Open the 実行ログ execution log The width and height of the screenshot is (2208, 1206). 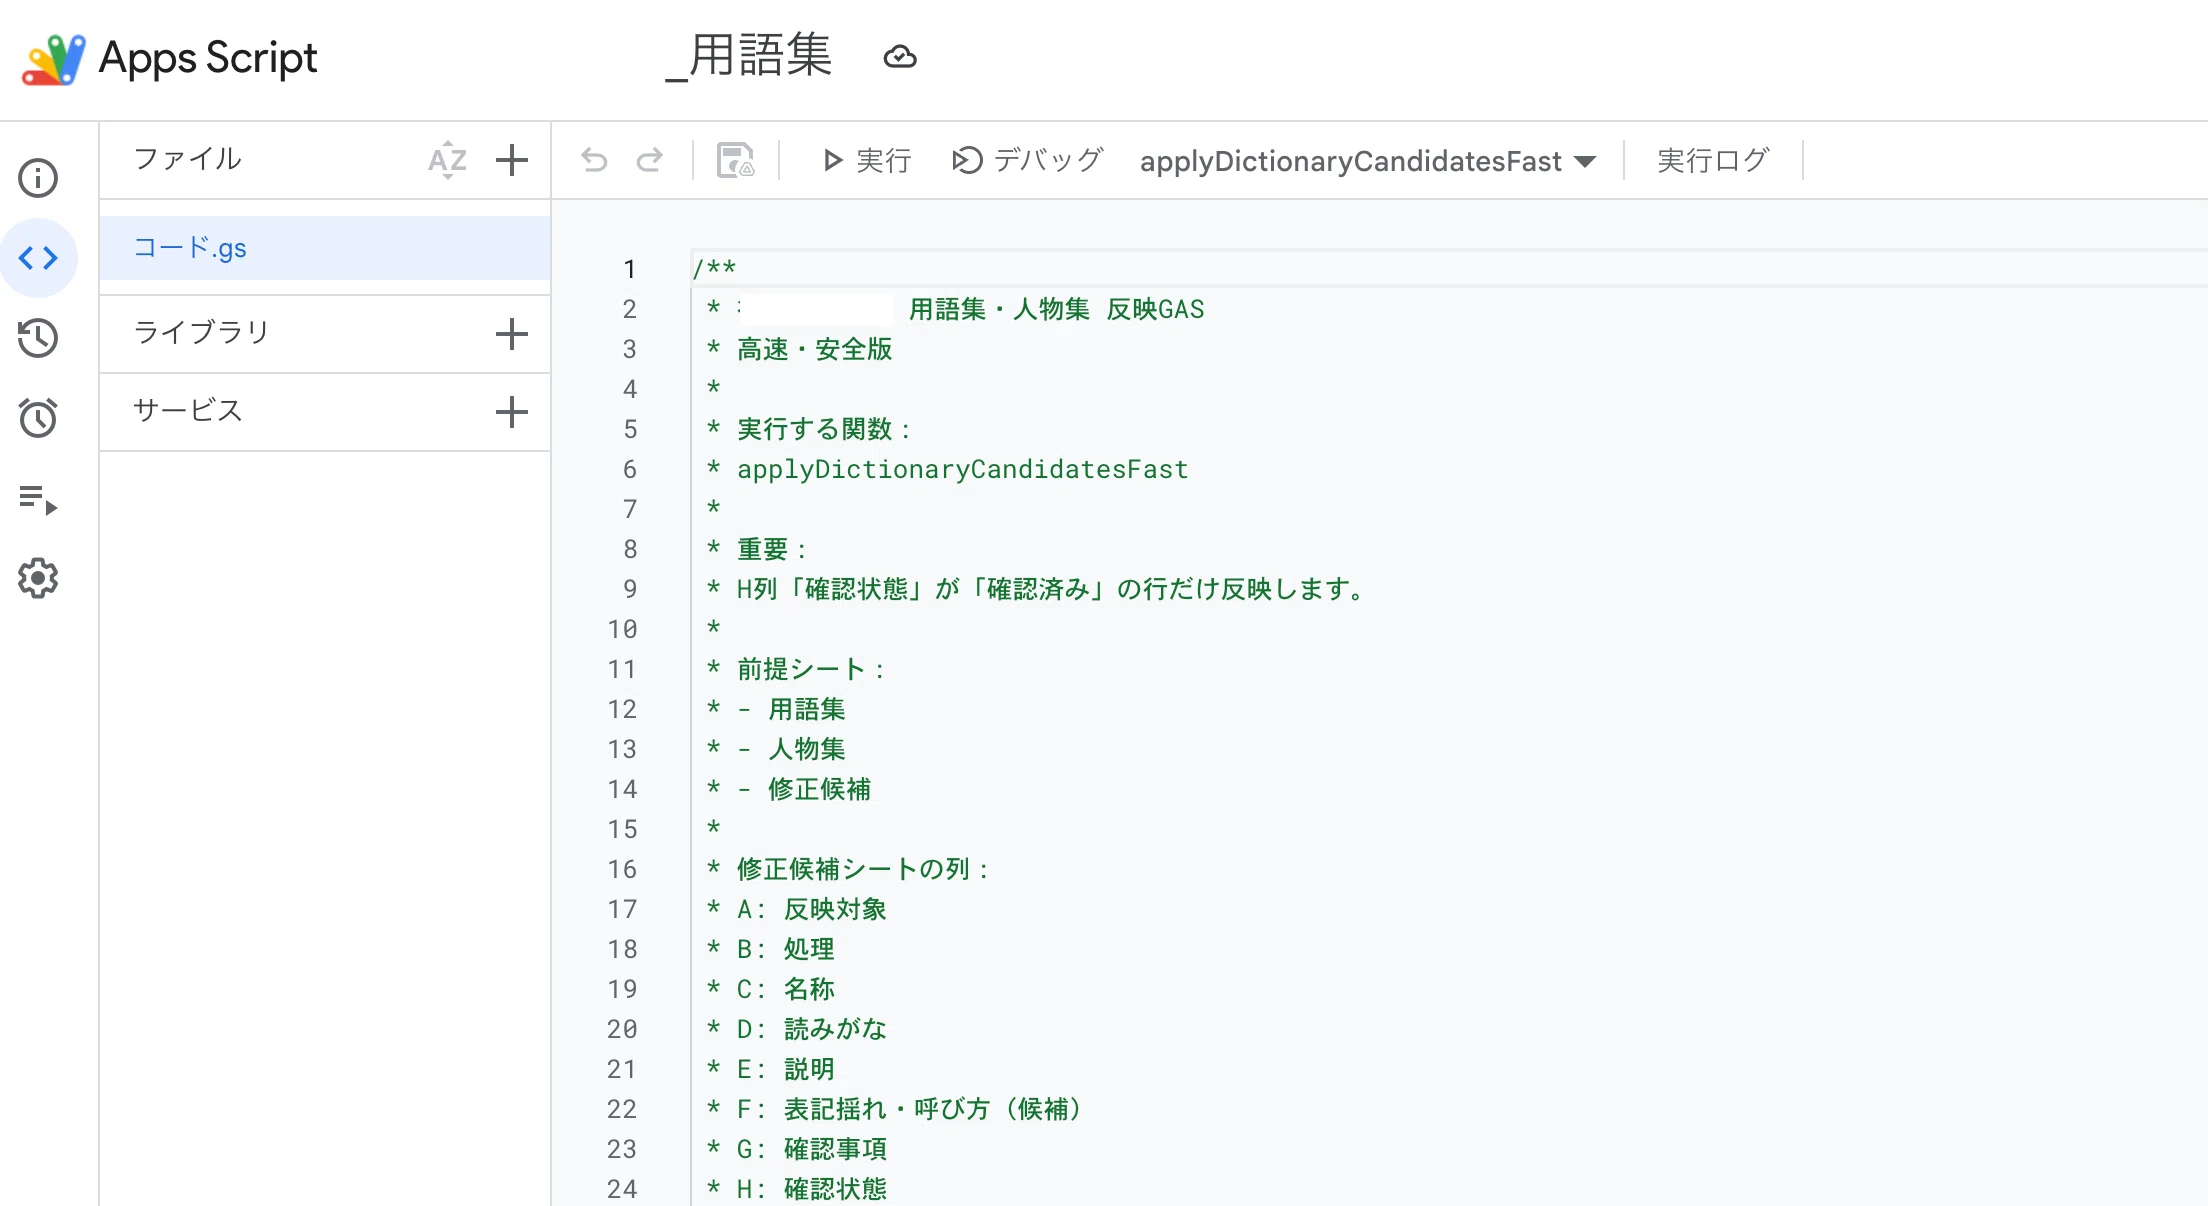(1713, 160)
